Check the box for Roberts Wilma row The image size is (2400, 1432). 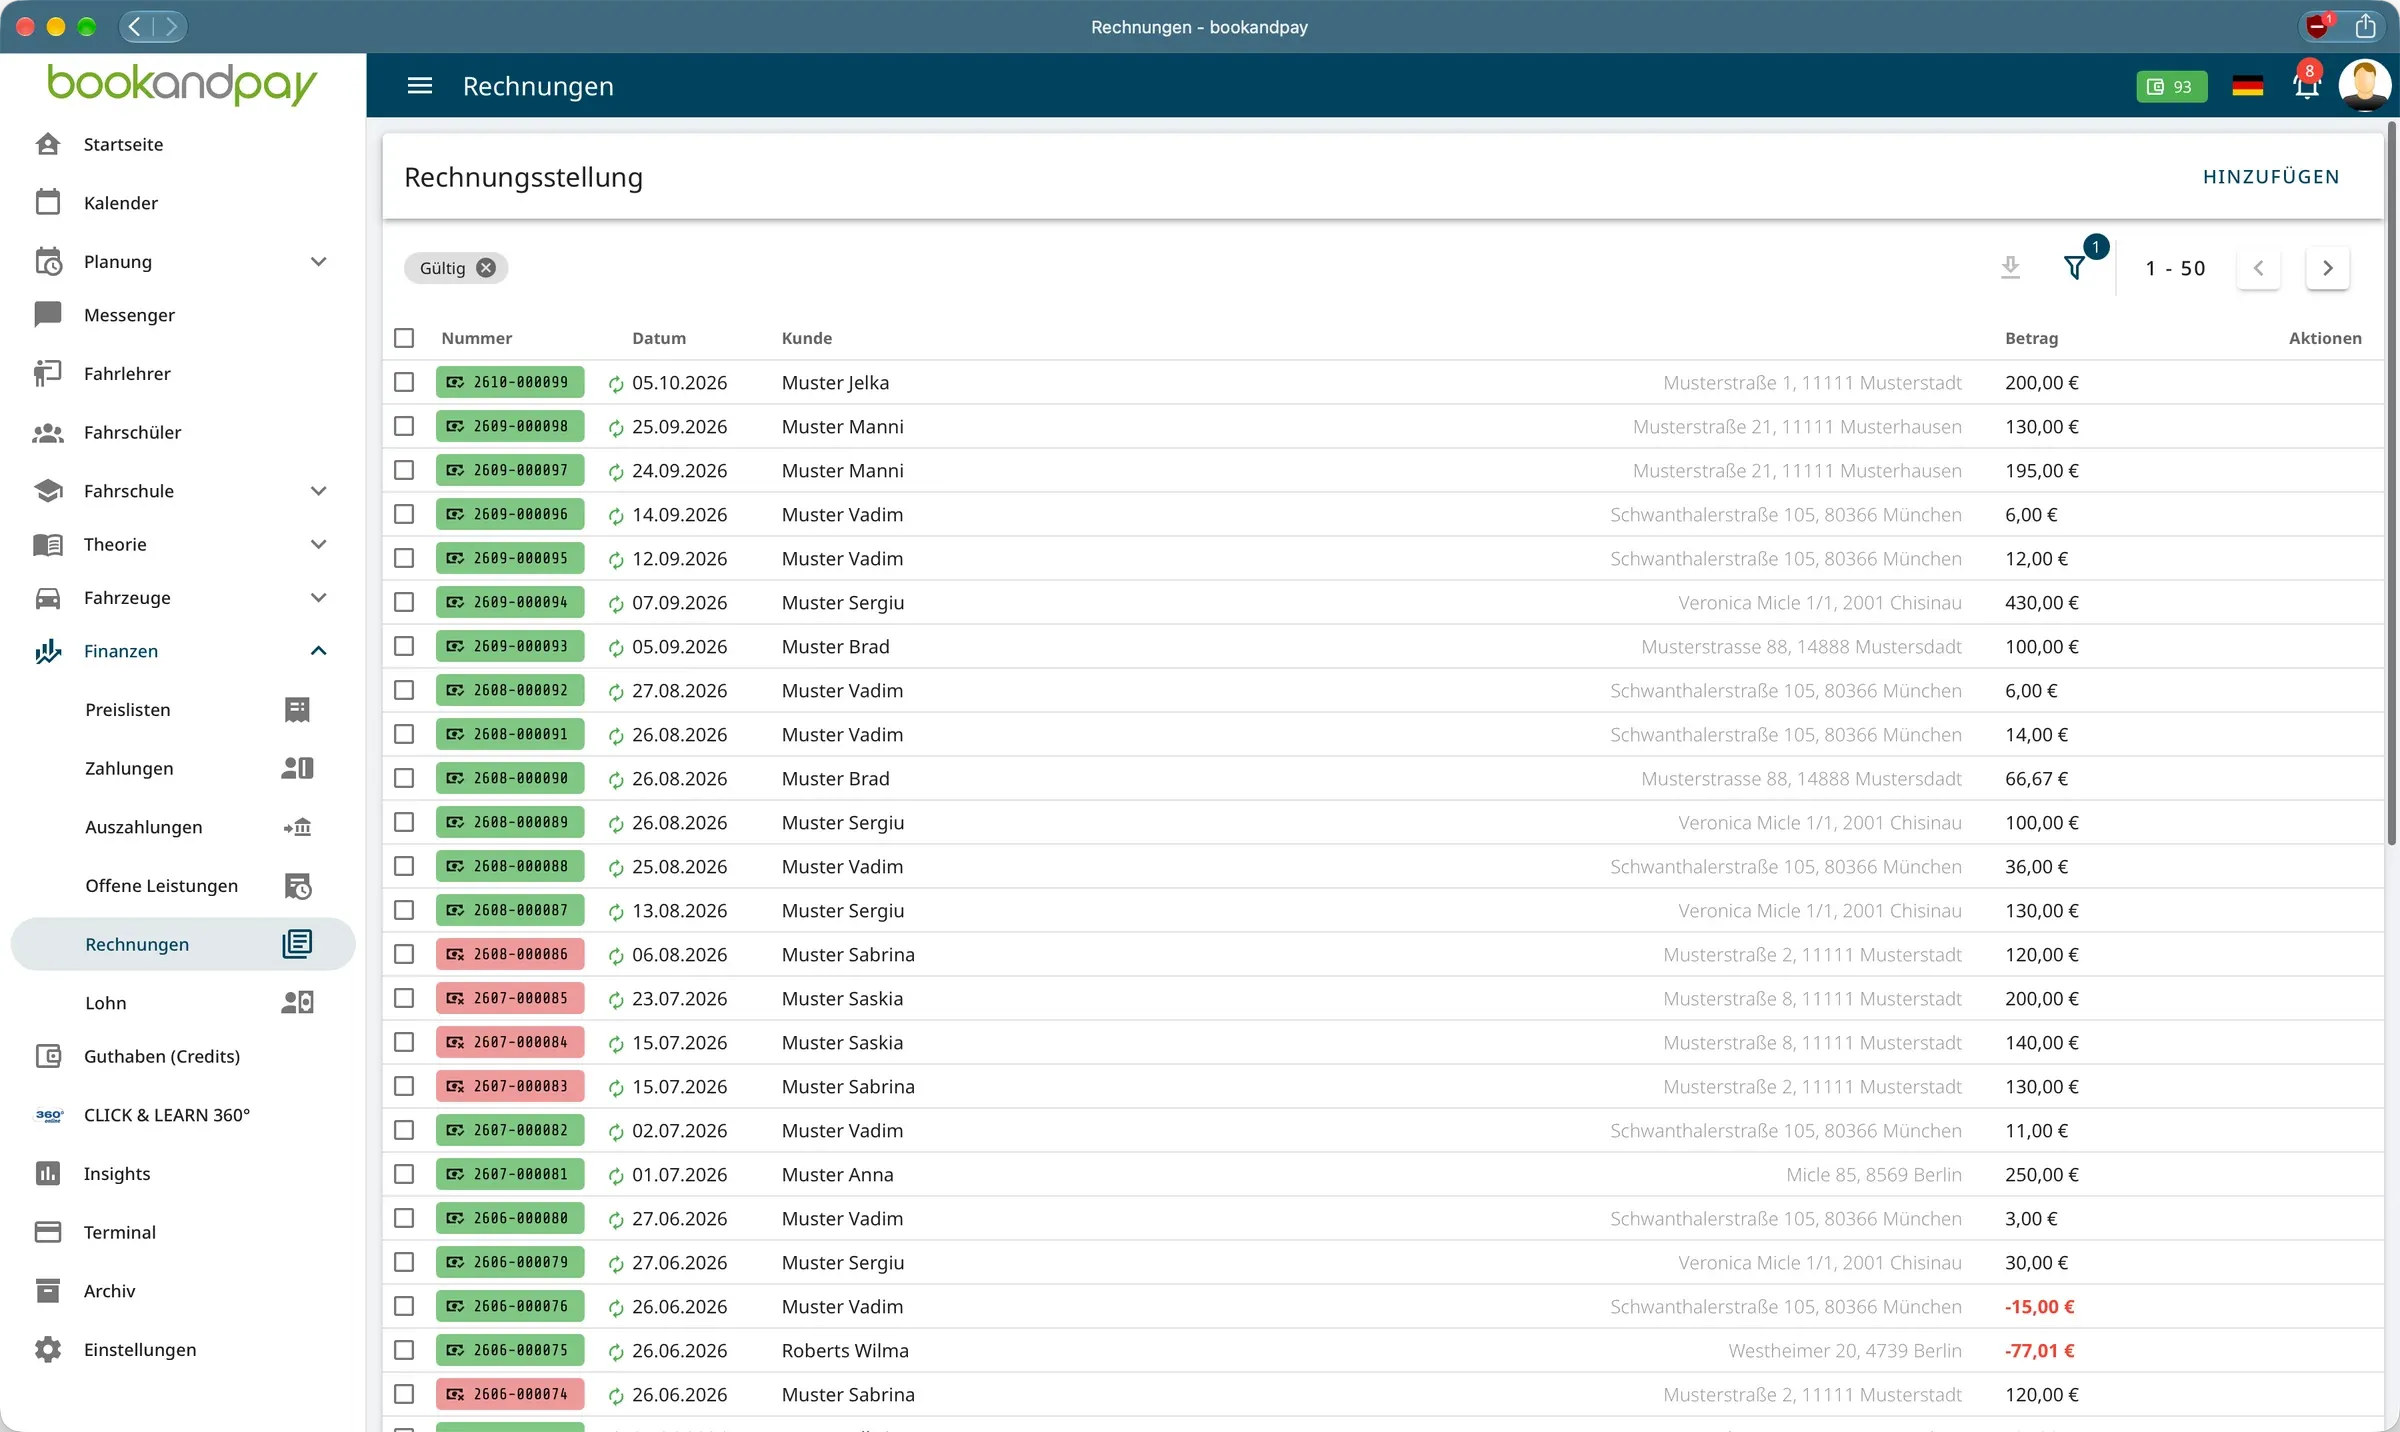(x=404, y=1350)
